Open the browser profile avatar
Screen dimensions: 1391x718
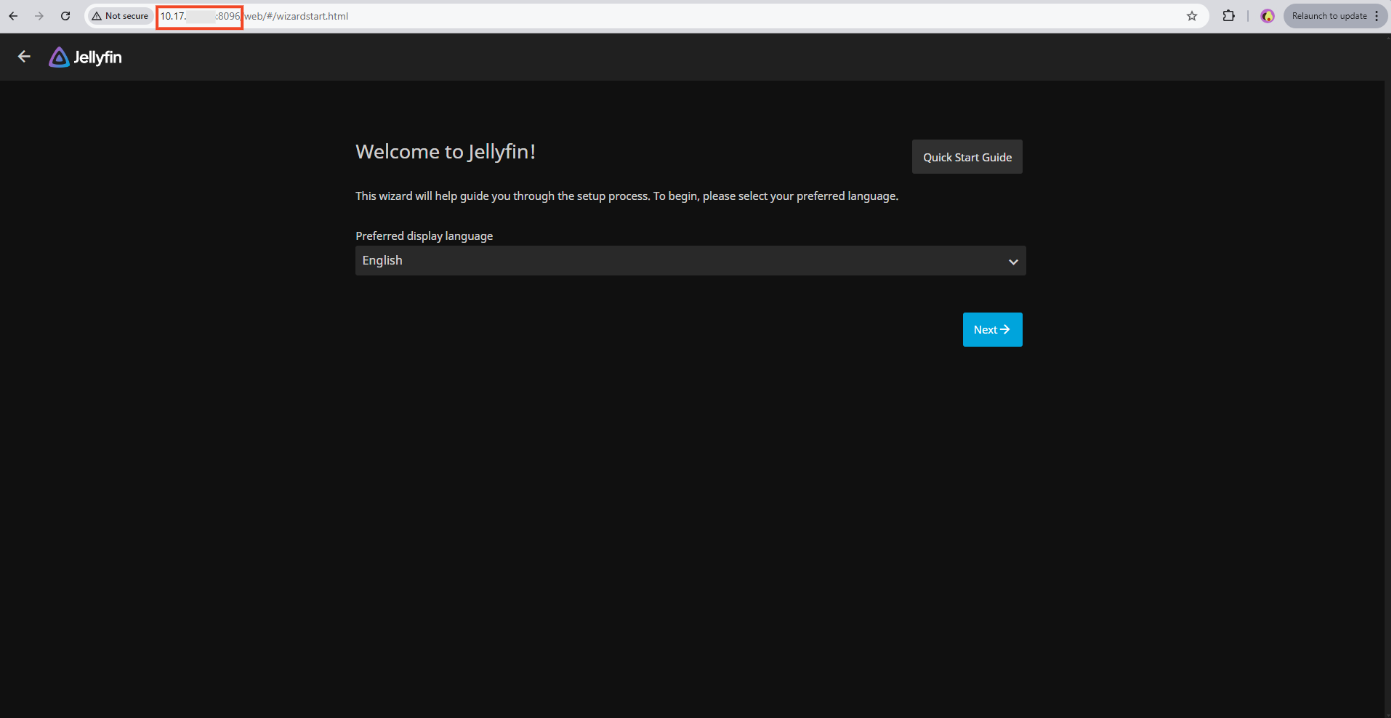click(1267, 16)
